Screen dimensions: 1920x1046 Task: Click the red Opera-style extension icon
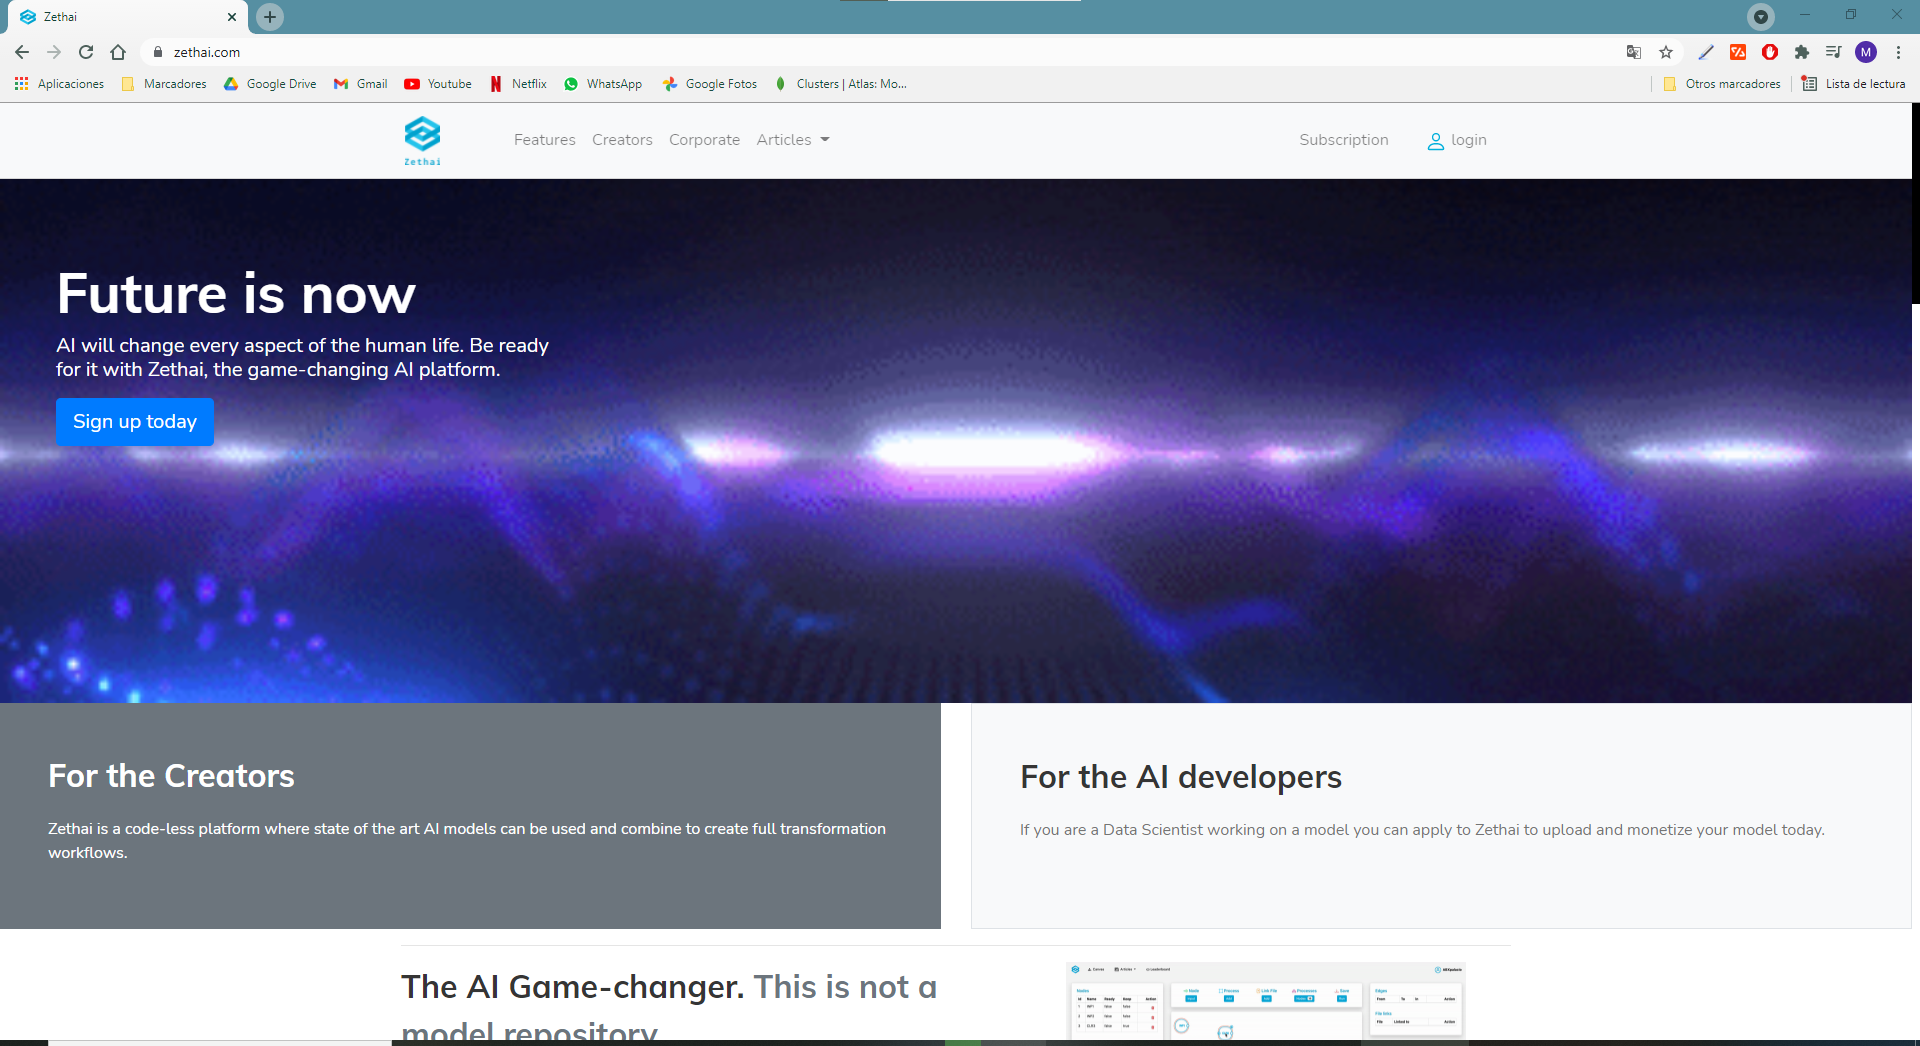[x=1770, y=52]
